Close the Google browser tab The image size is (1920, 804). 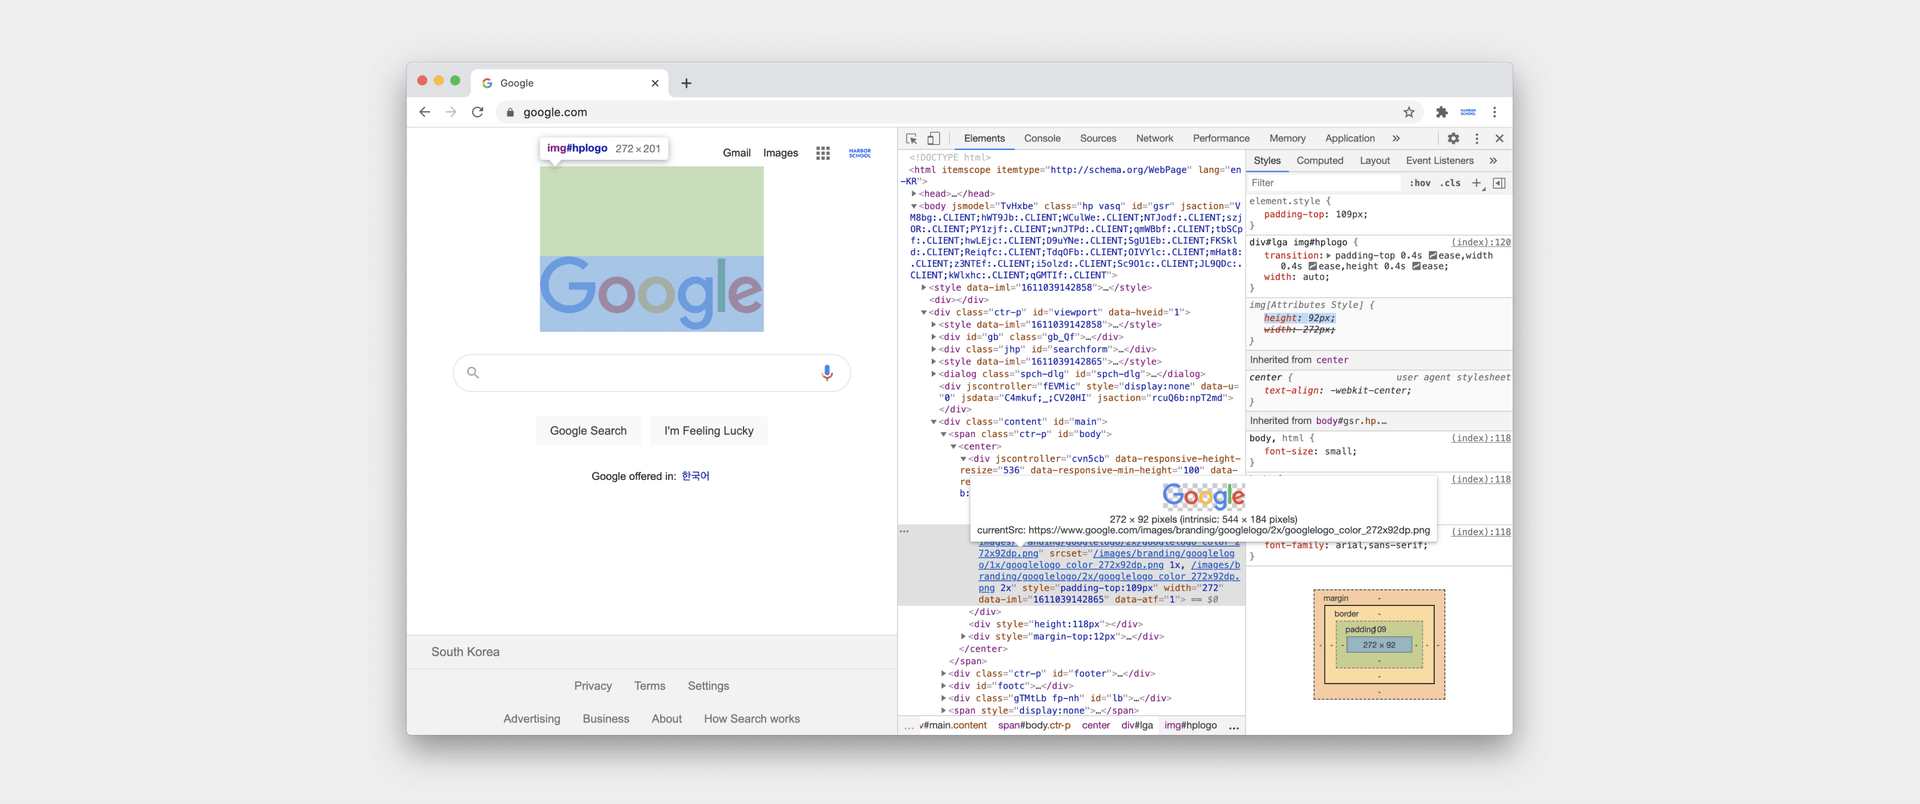pyautogui.click(x=655, y=83)
